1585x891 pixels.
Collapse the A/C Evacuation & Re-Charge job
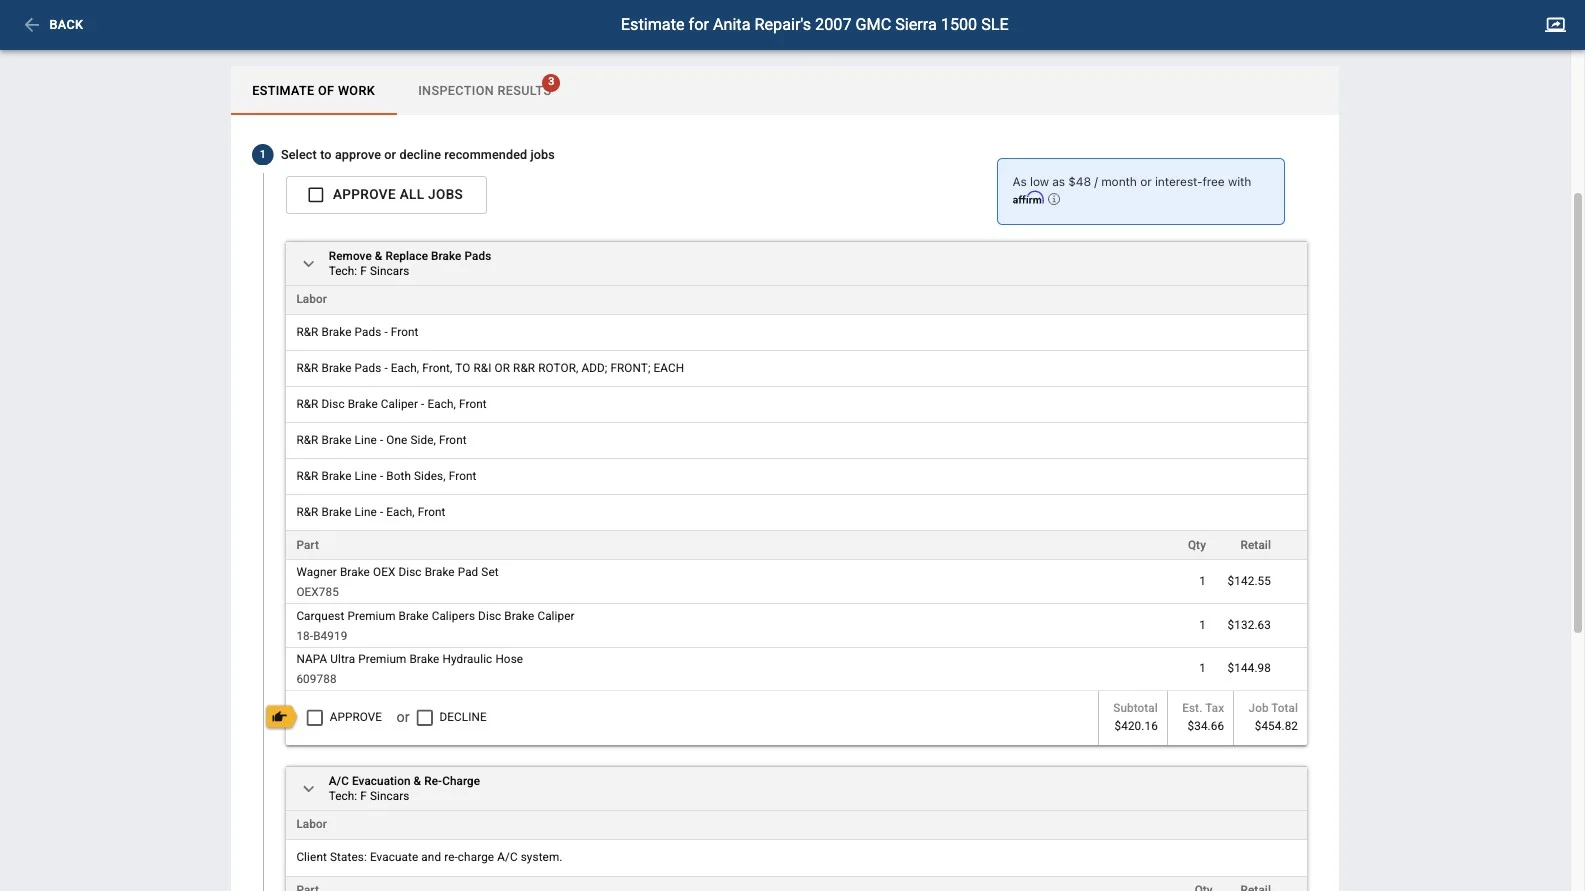(x=309, y=789)
